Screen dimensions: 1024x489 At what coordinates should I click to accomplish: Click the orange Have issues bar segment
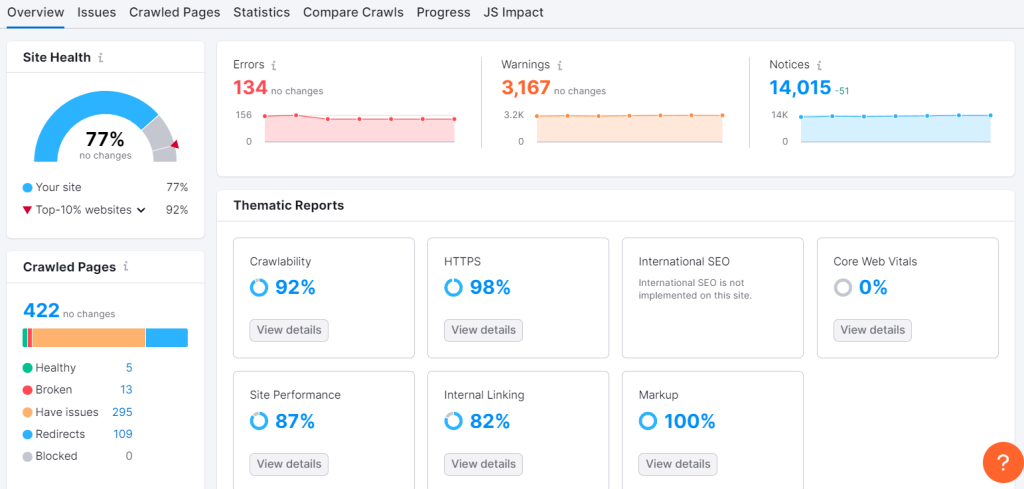click(x=89, y=338)
